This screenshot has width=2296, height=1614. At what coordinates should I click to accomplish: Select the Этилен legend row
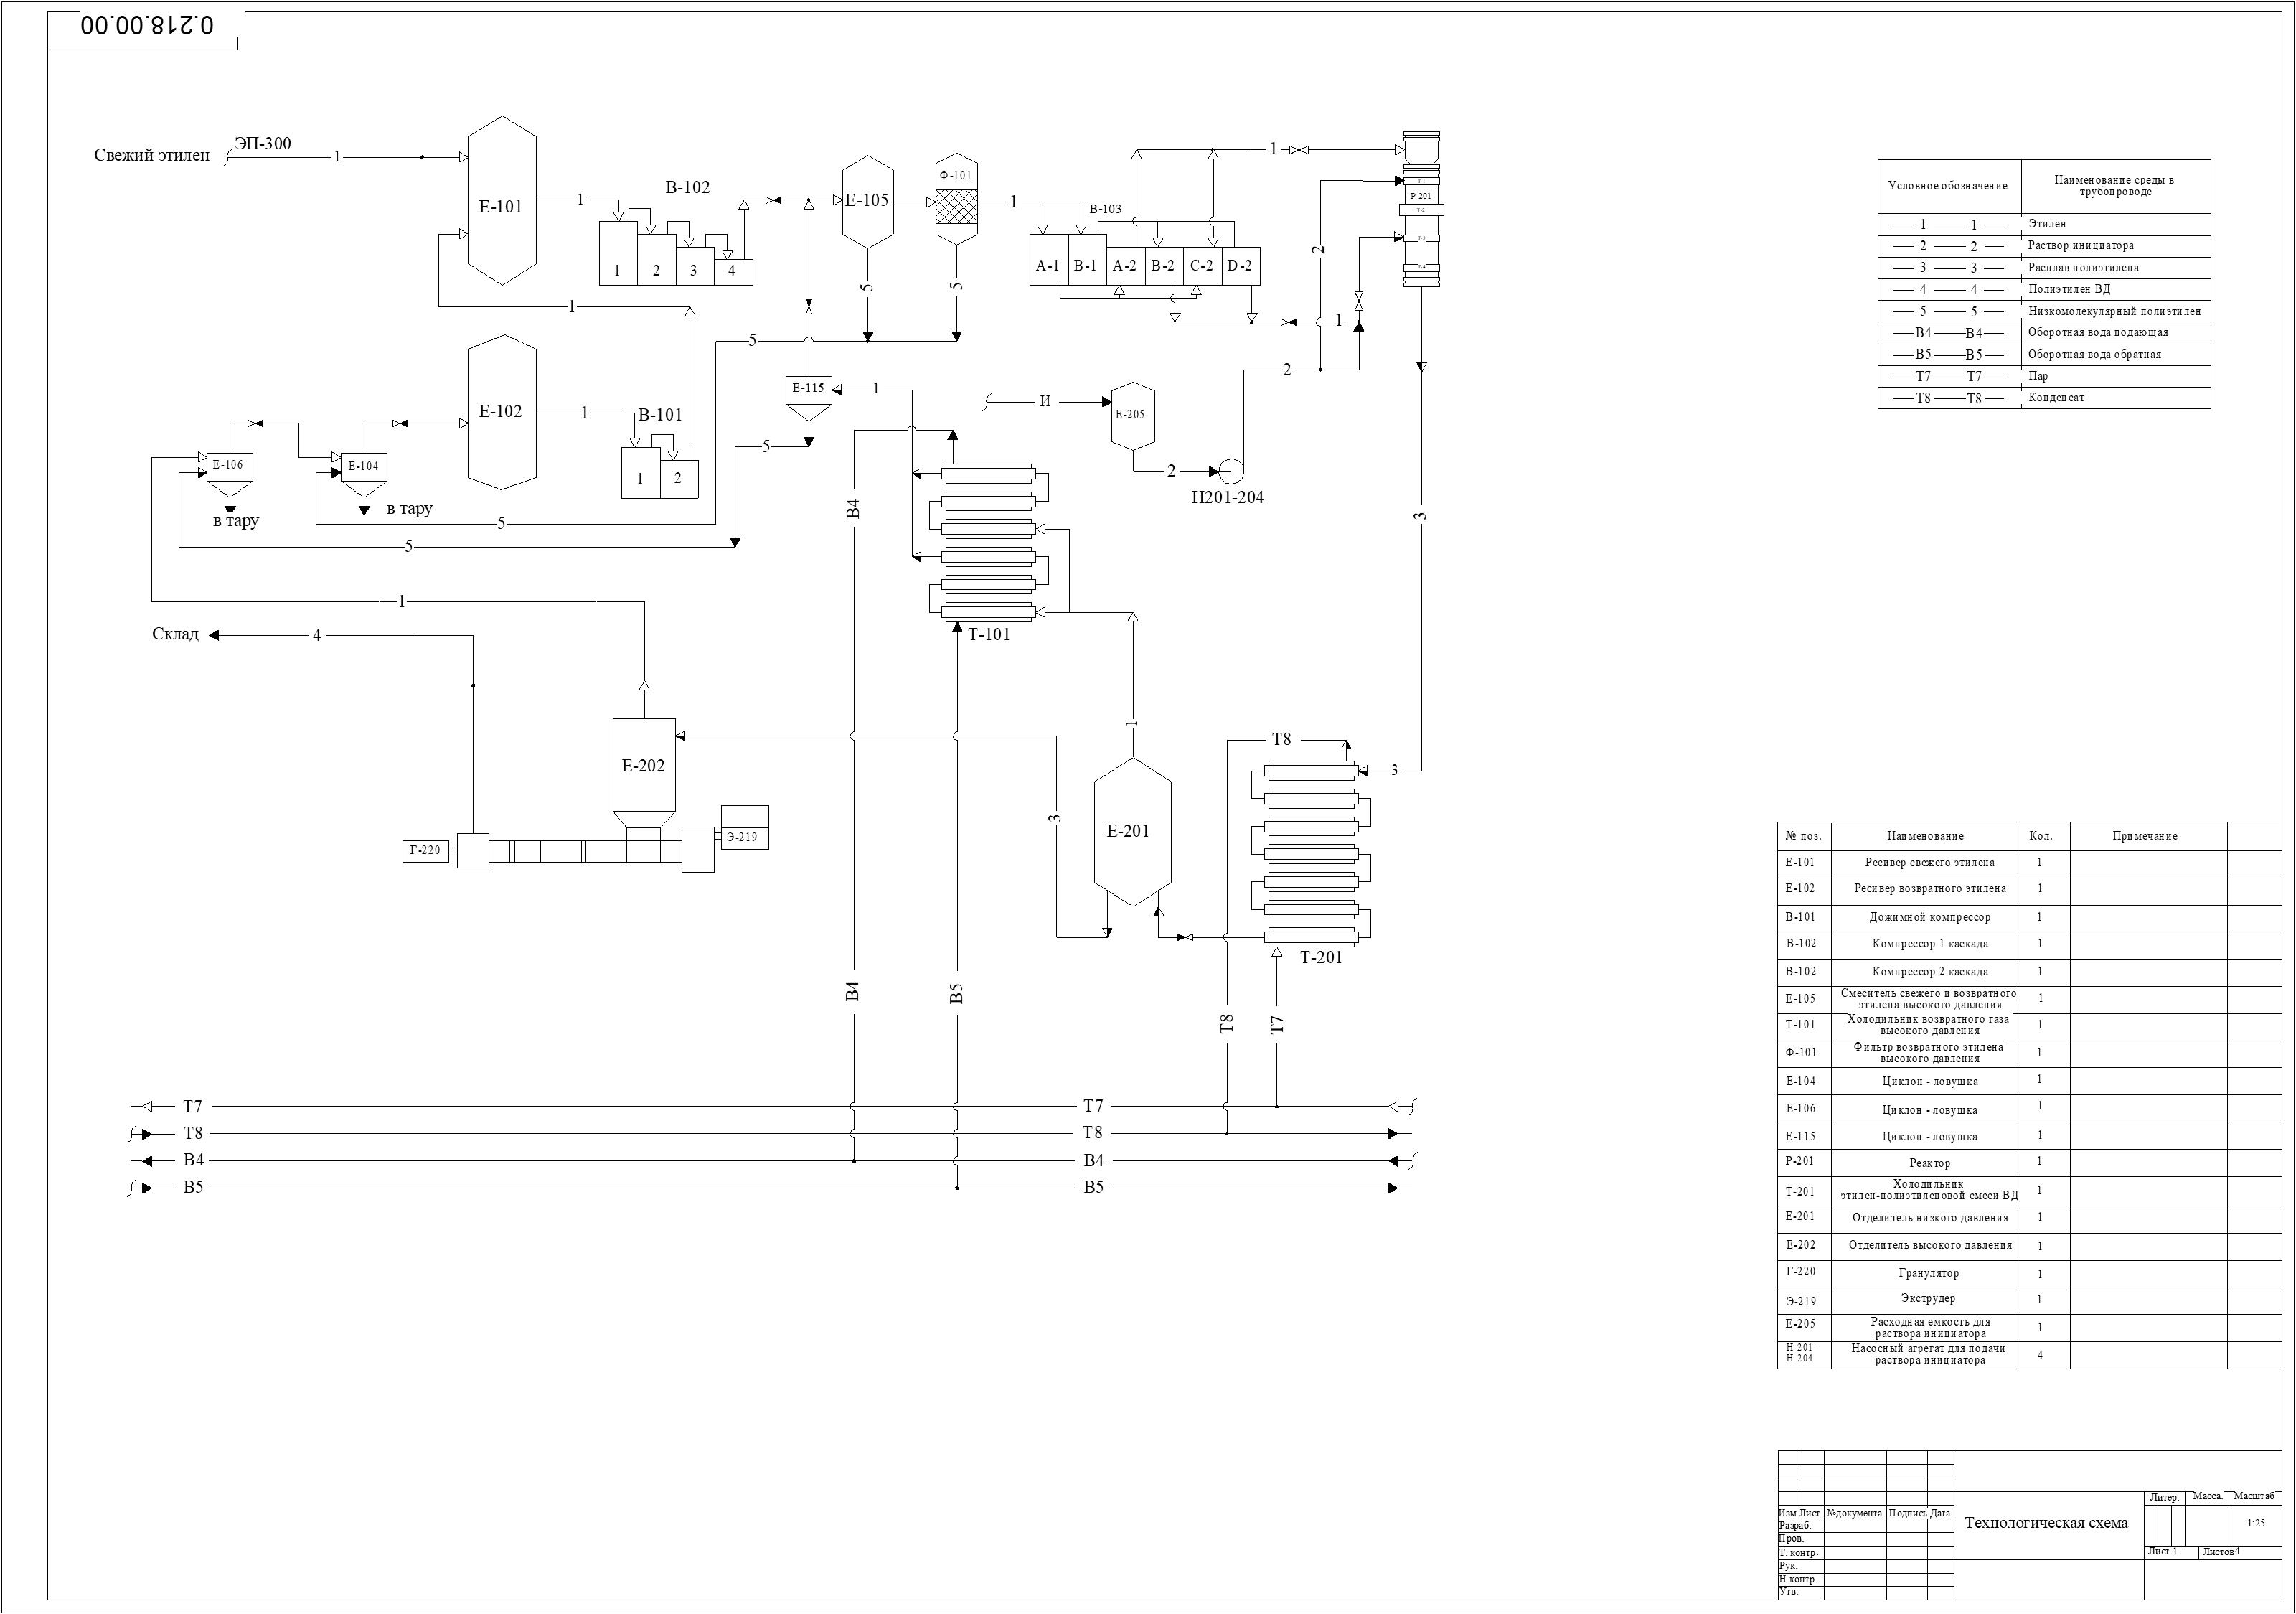point(2044,225)
